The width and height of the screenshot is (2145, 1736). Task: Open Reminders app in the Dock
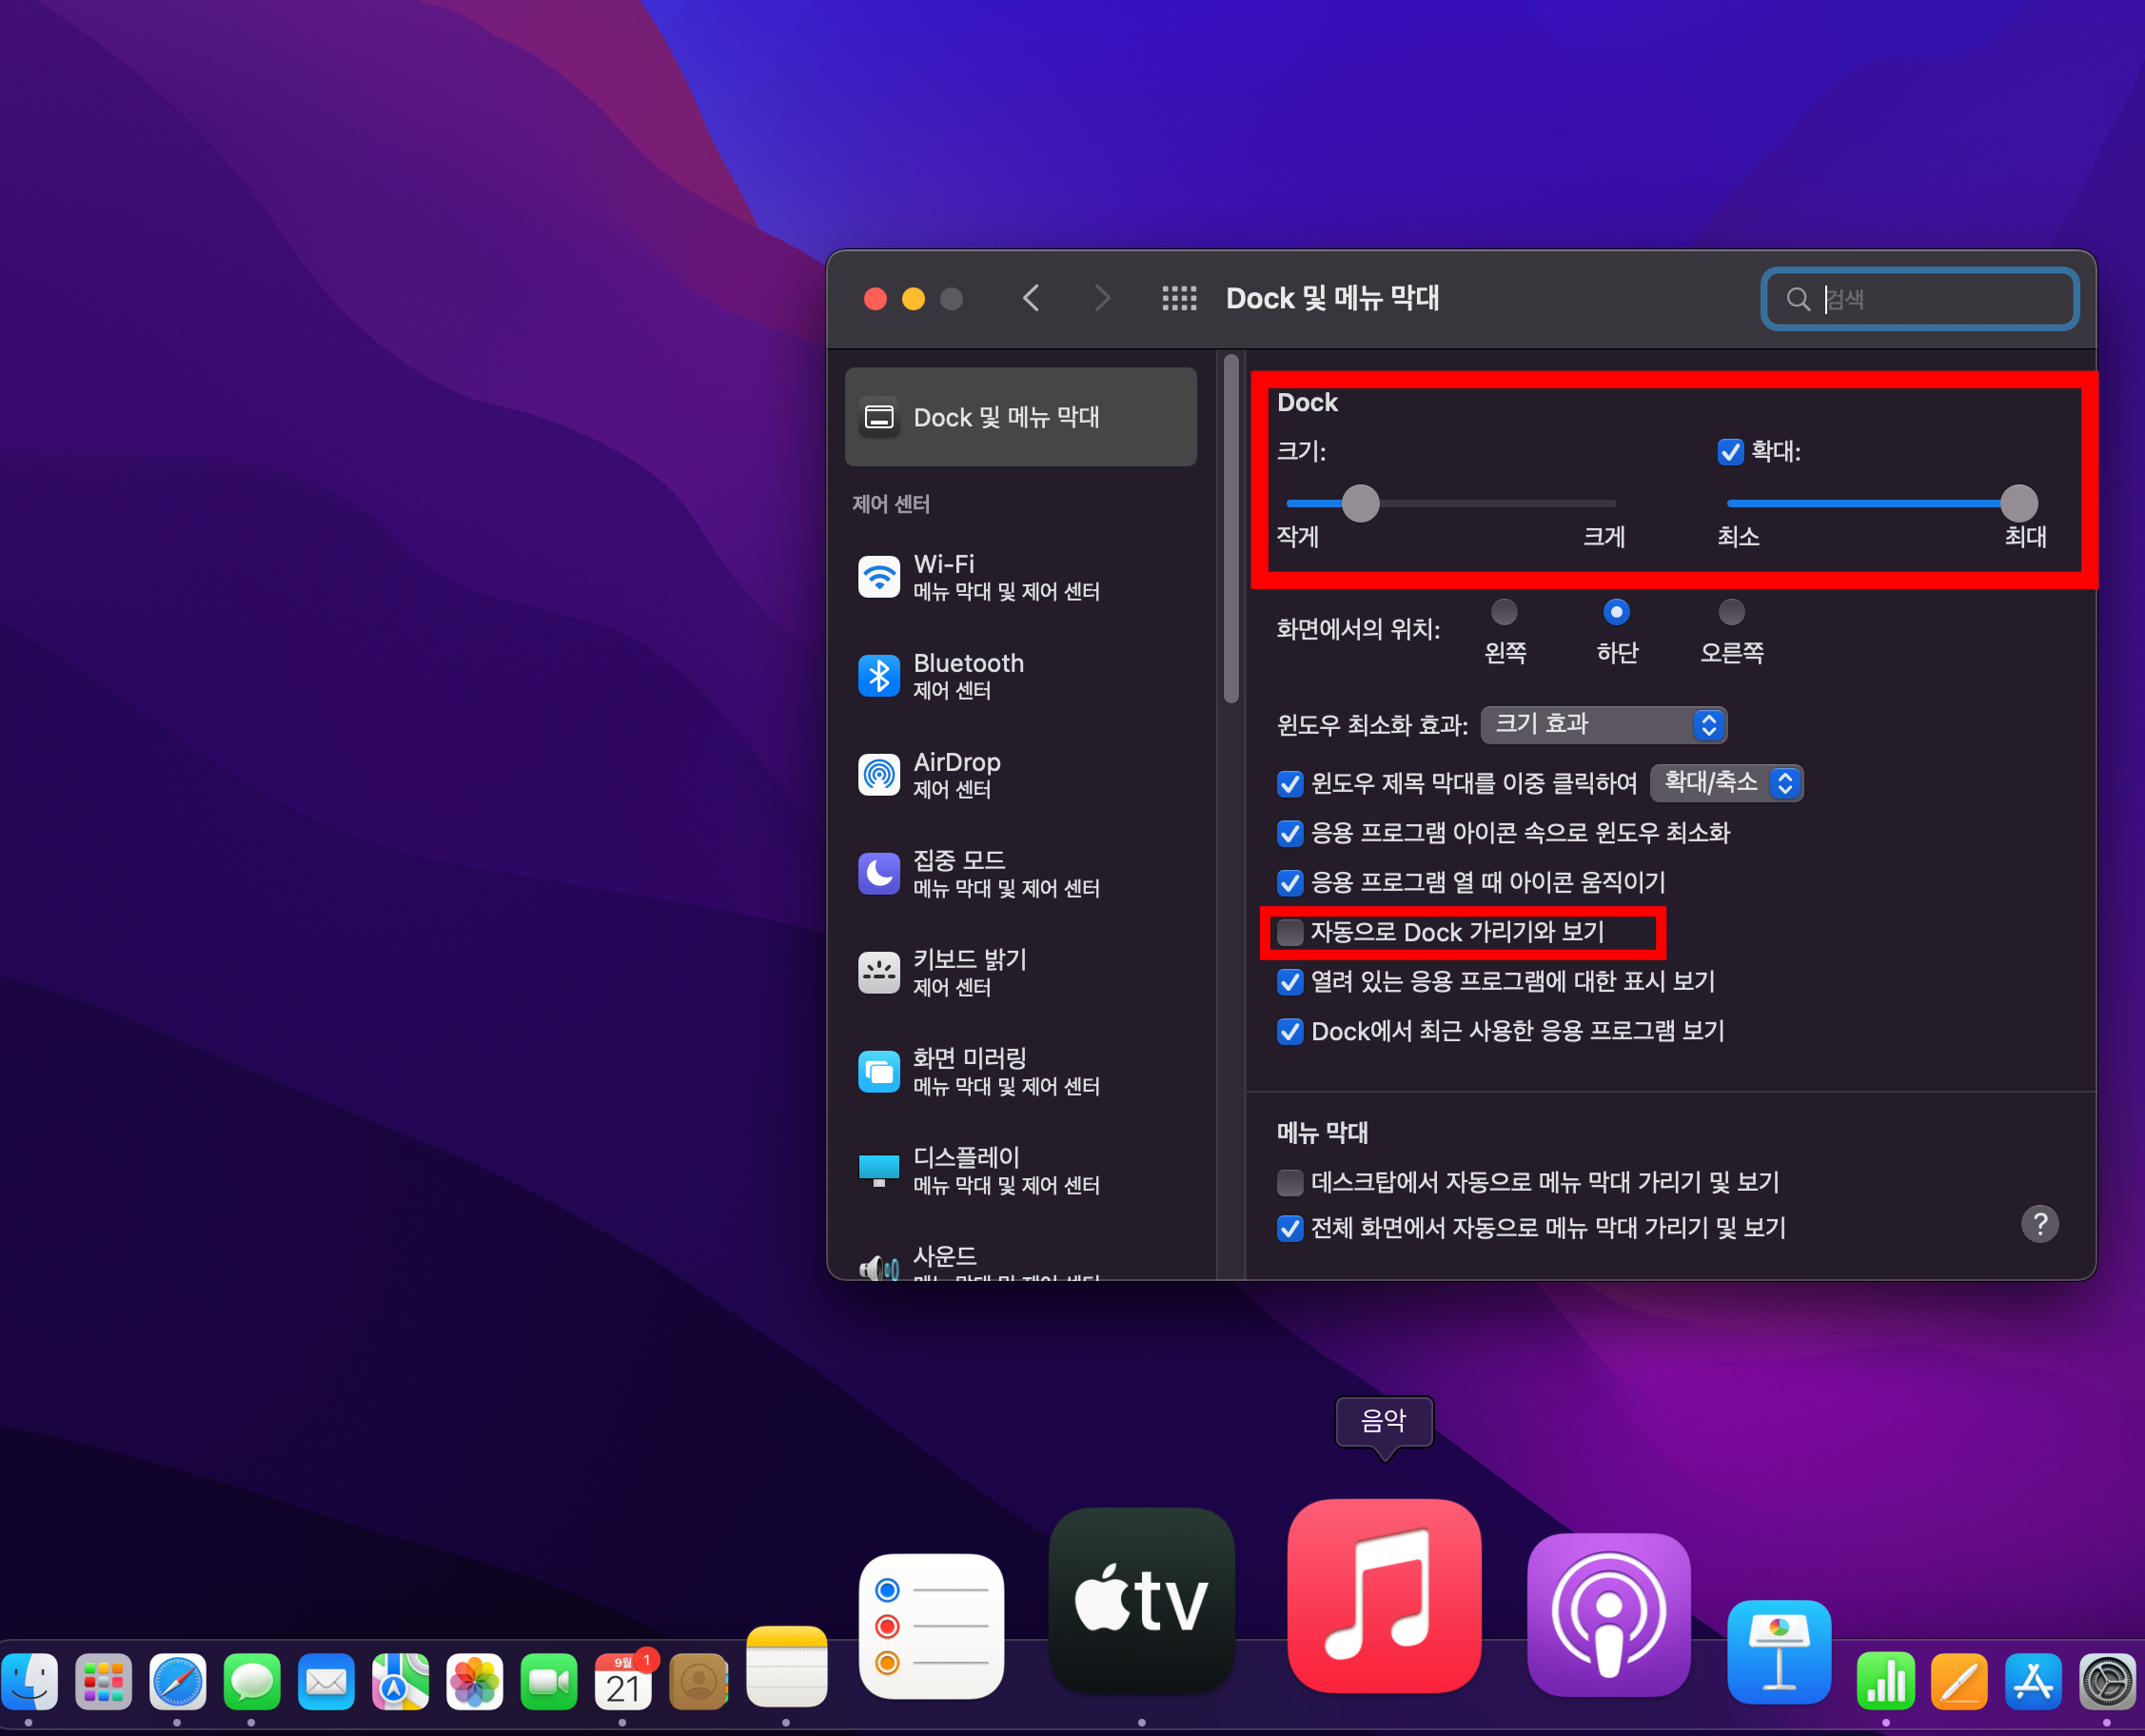[x=931, y=1626]
